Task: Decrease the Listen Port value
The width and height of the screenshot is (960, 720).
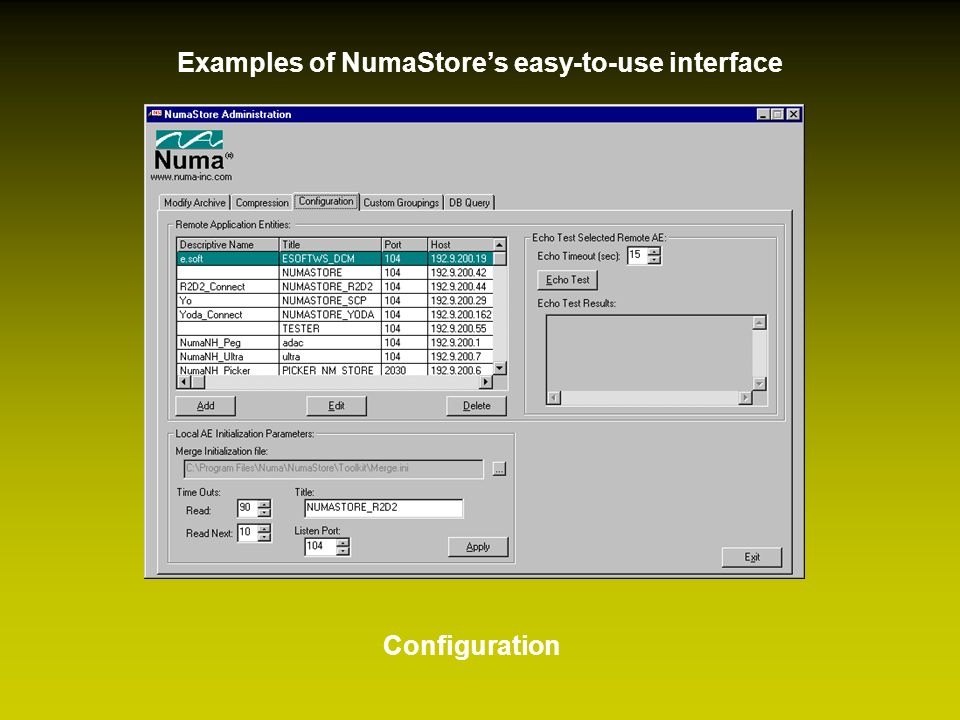Action: coord(343,551)
